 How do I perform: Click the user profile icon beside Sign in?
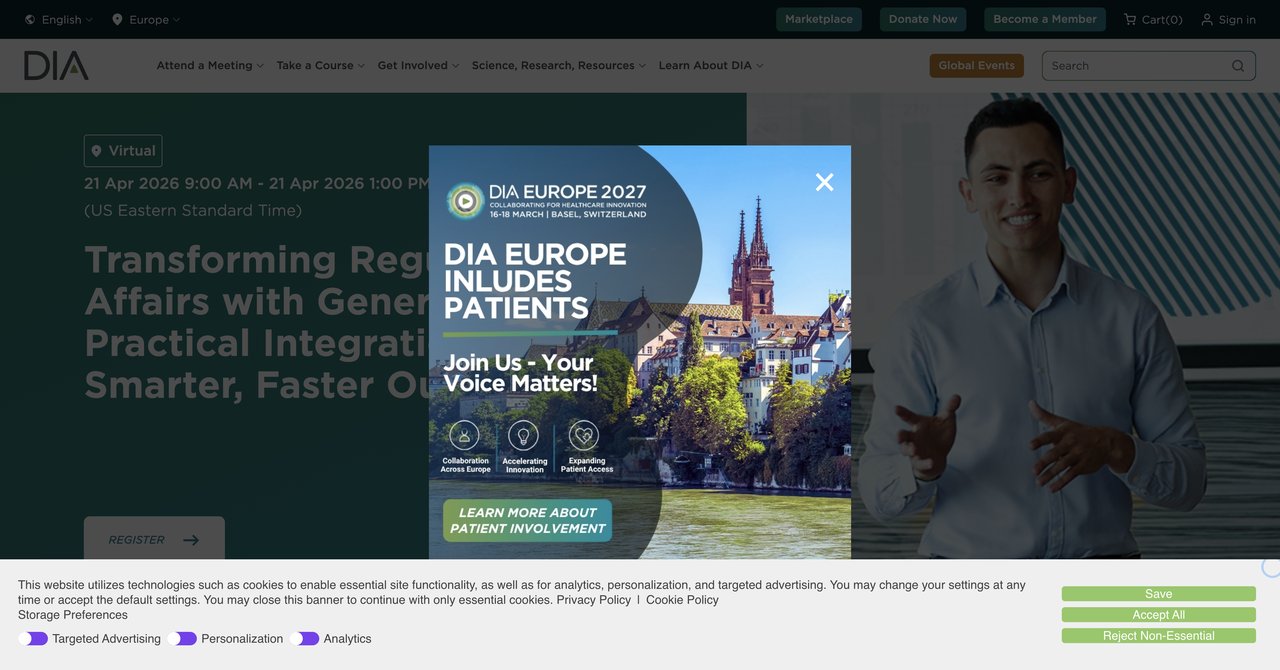[x=1207, y=19]
